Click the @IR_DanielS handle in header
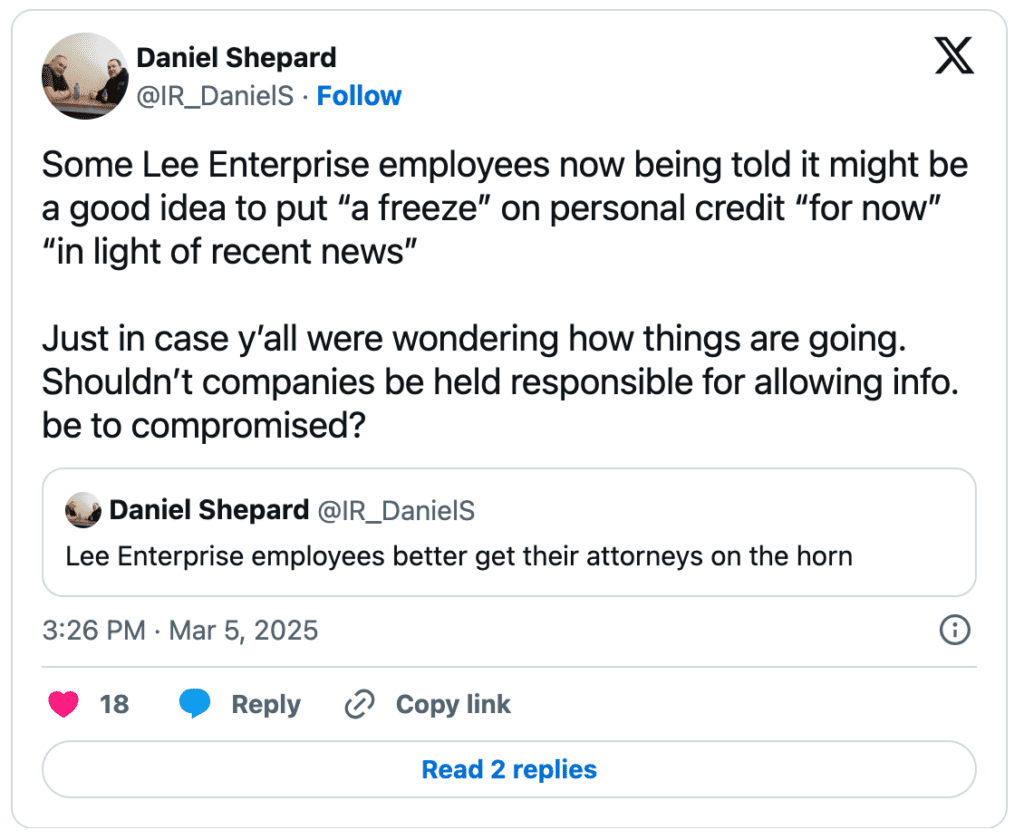 click(215, 96)
